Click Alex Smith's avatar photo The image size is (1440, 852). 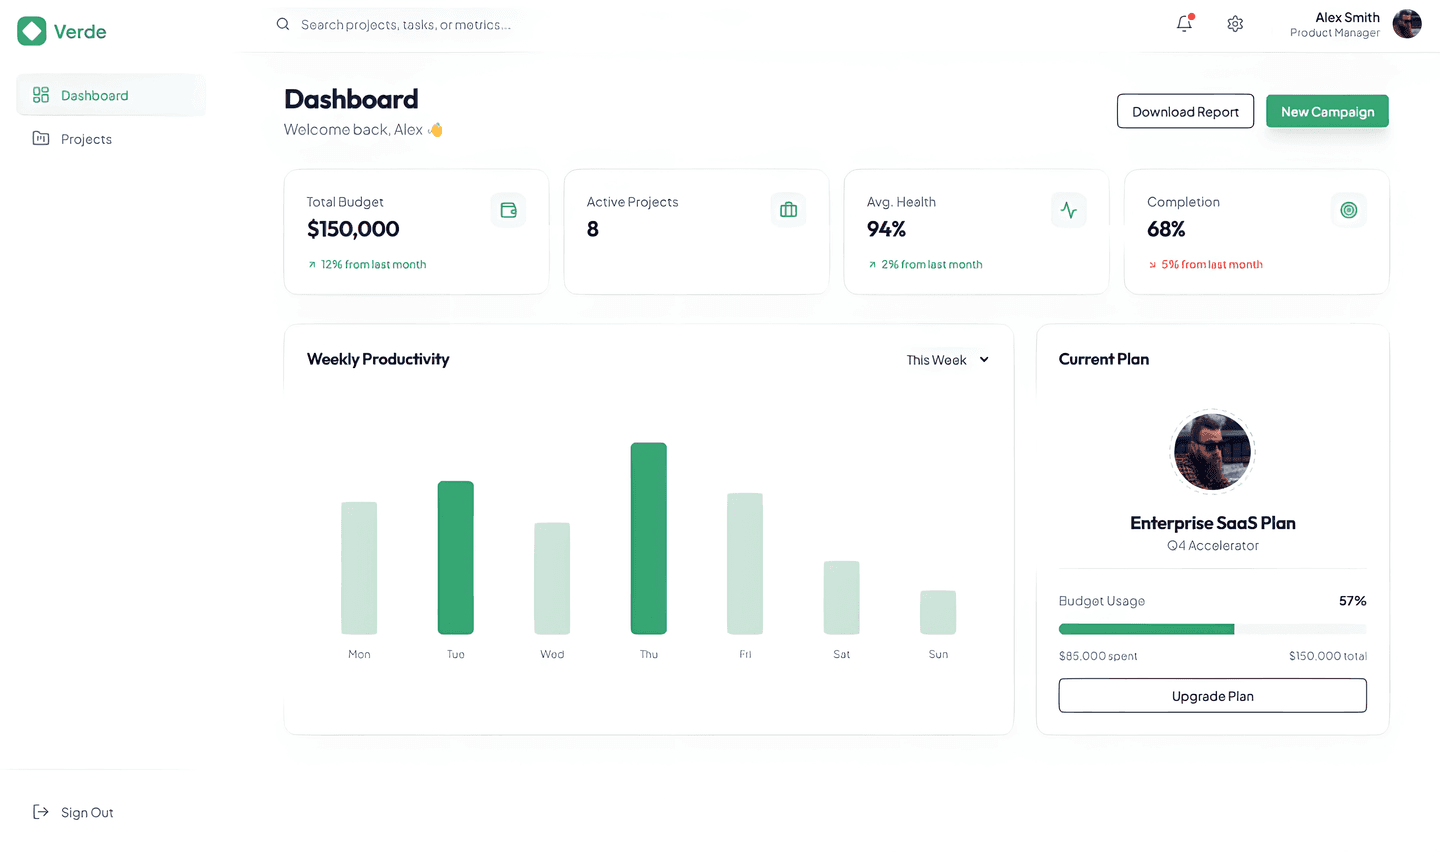tap(1407, 23)
